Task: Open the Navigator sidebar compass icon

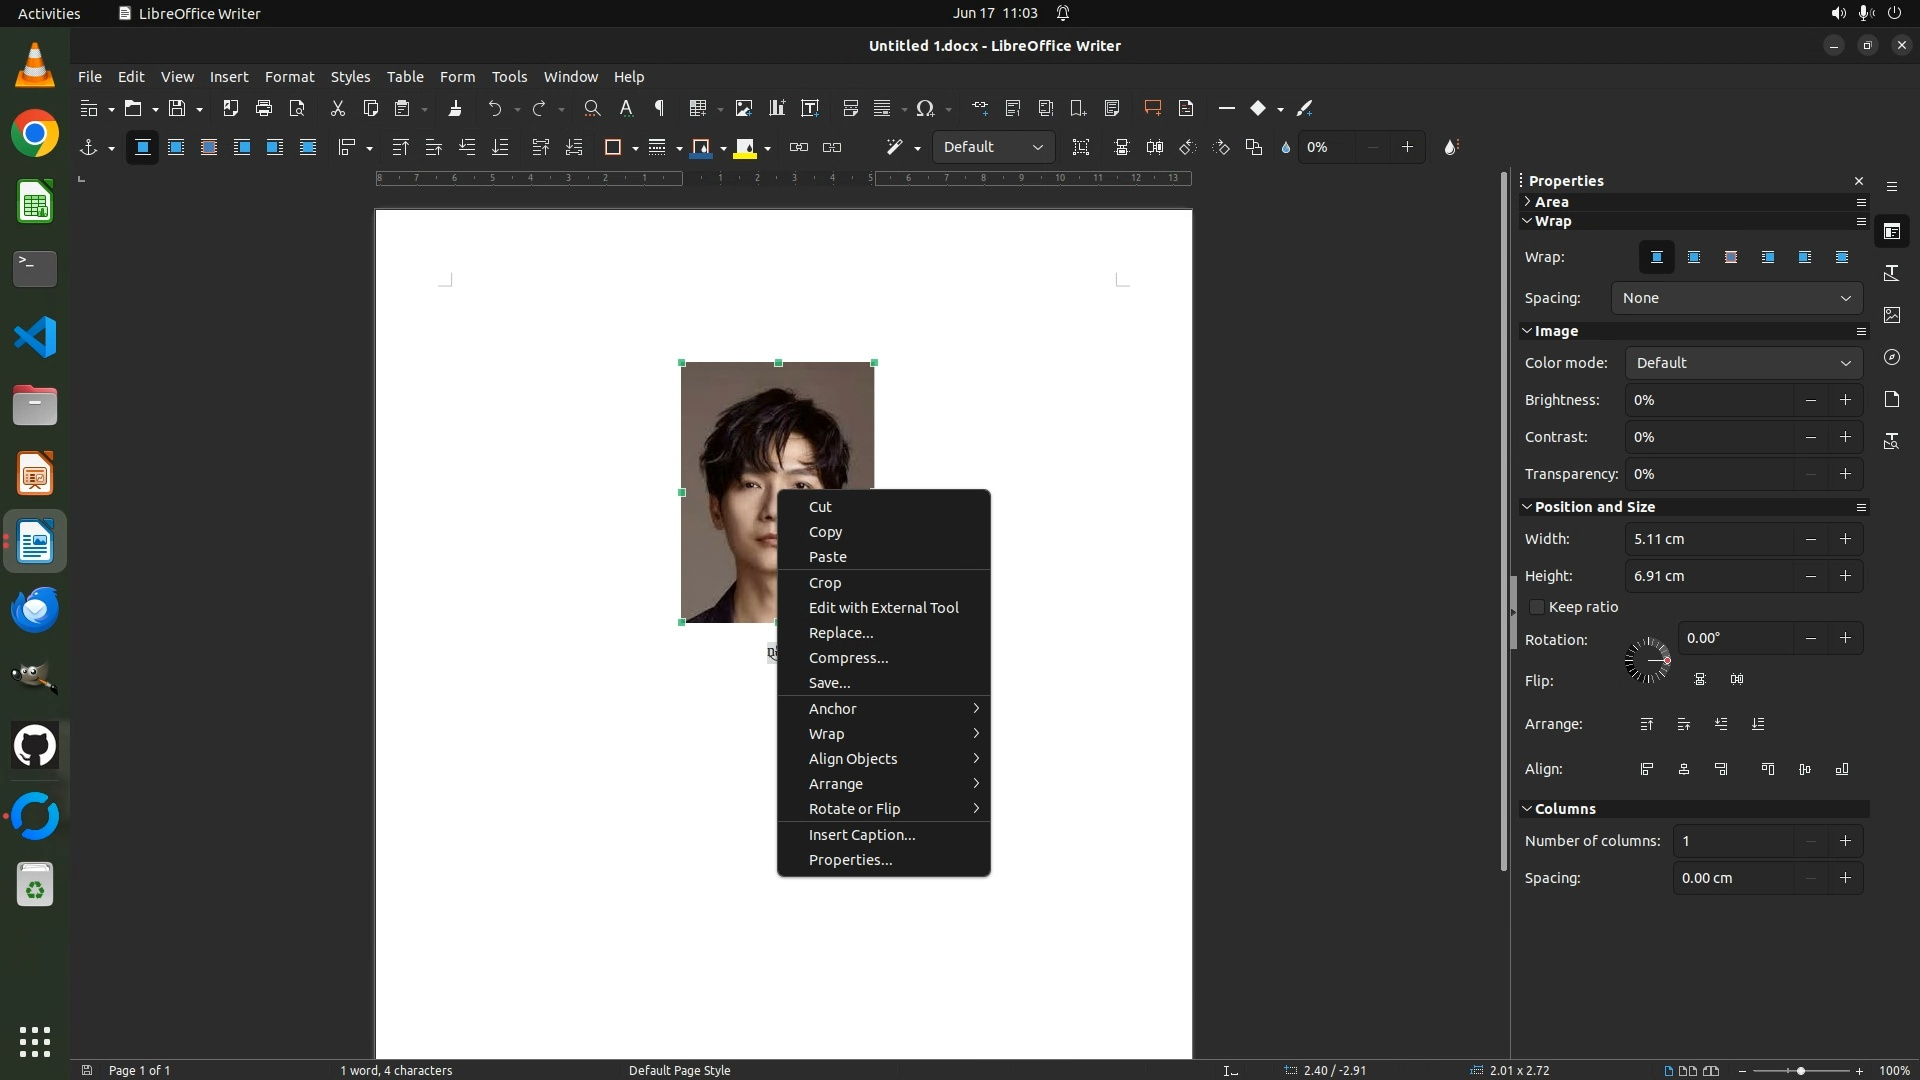Action: 1892,357
